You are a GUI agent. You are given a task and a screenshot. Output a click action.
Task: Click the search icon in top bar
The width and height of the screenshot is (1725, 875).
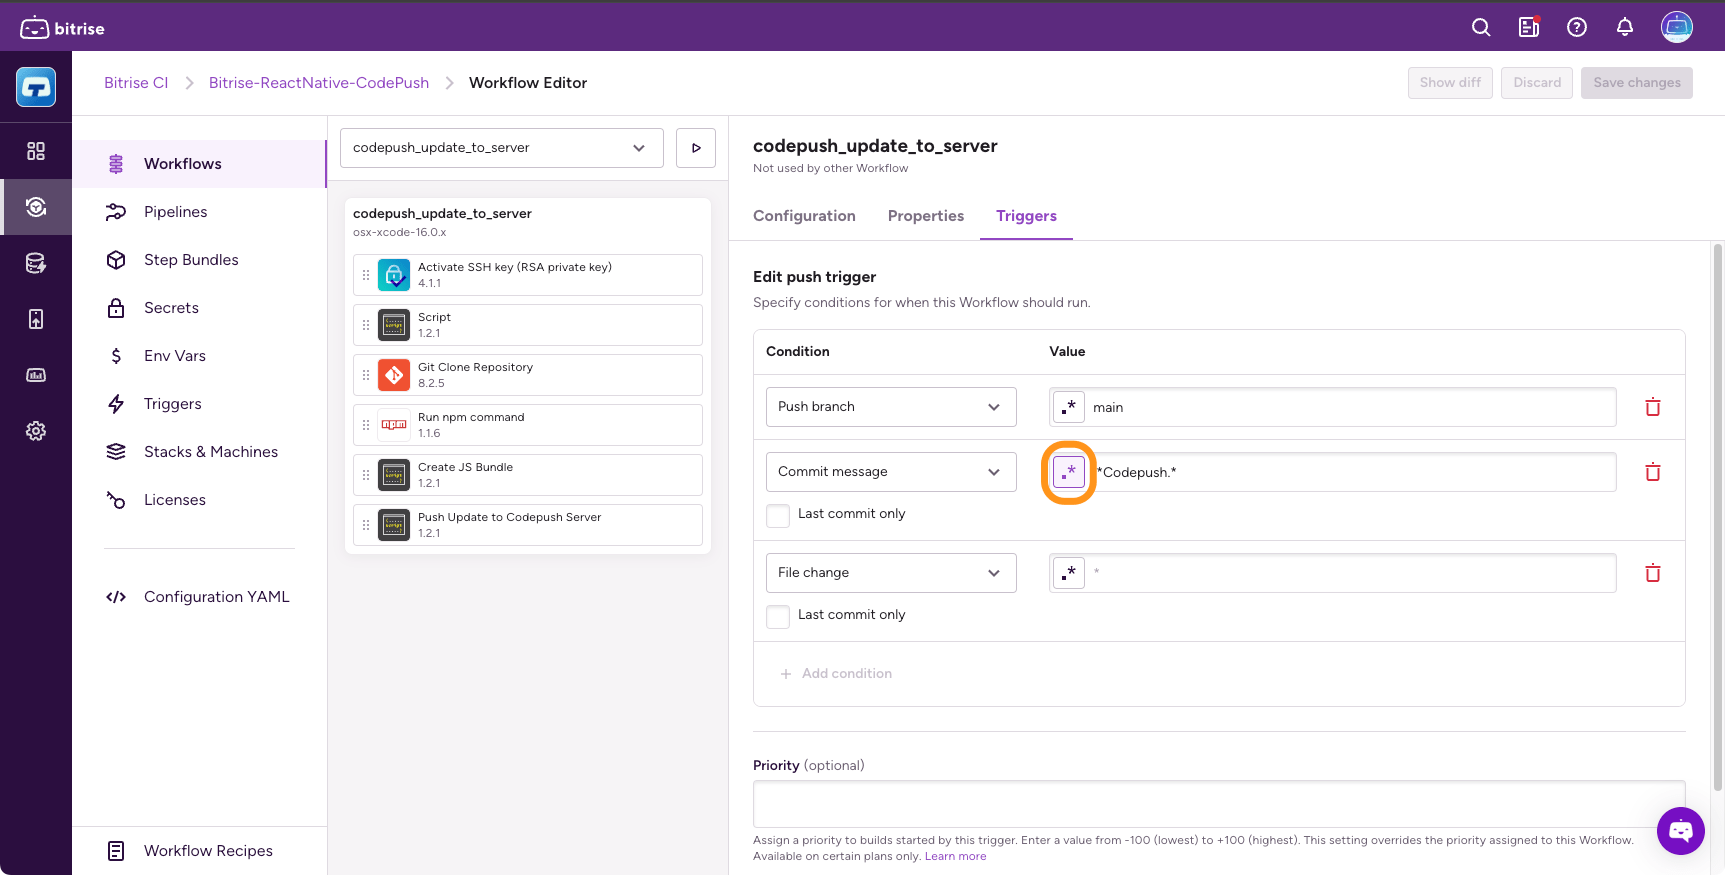click(1481, 28)
